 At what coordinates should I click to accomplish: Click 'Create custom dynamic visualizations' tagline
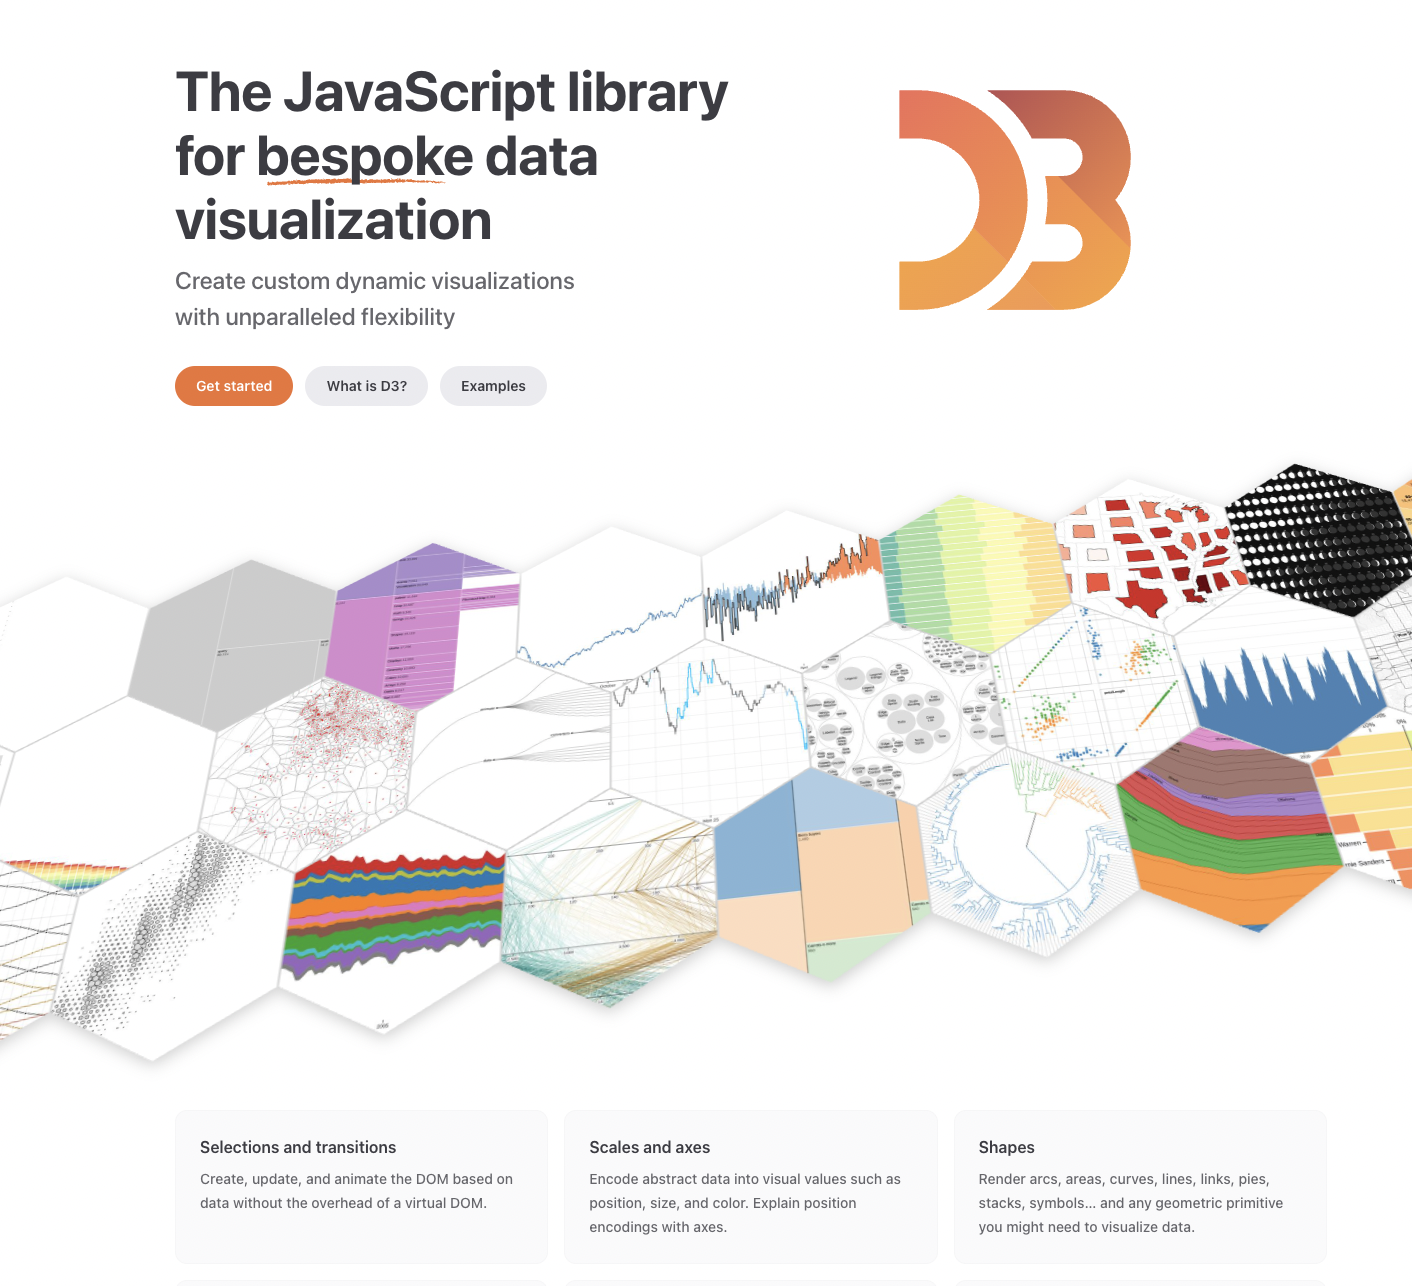[x=375, y=281]
